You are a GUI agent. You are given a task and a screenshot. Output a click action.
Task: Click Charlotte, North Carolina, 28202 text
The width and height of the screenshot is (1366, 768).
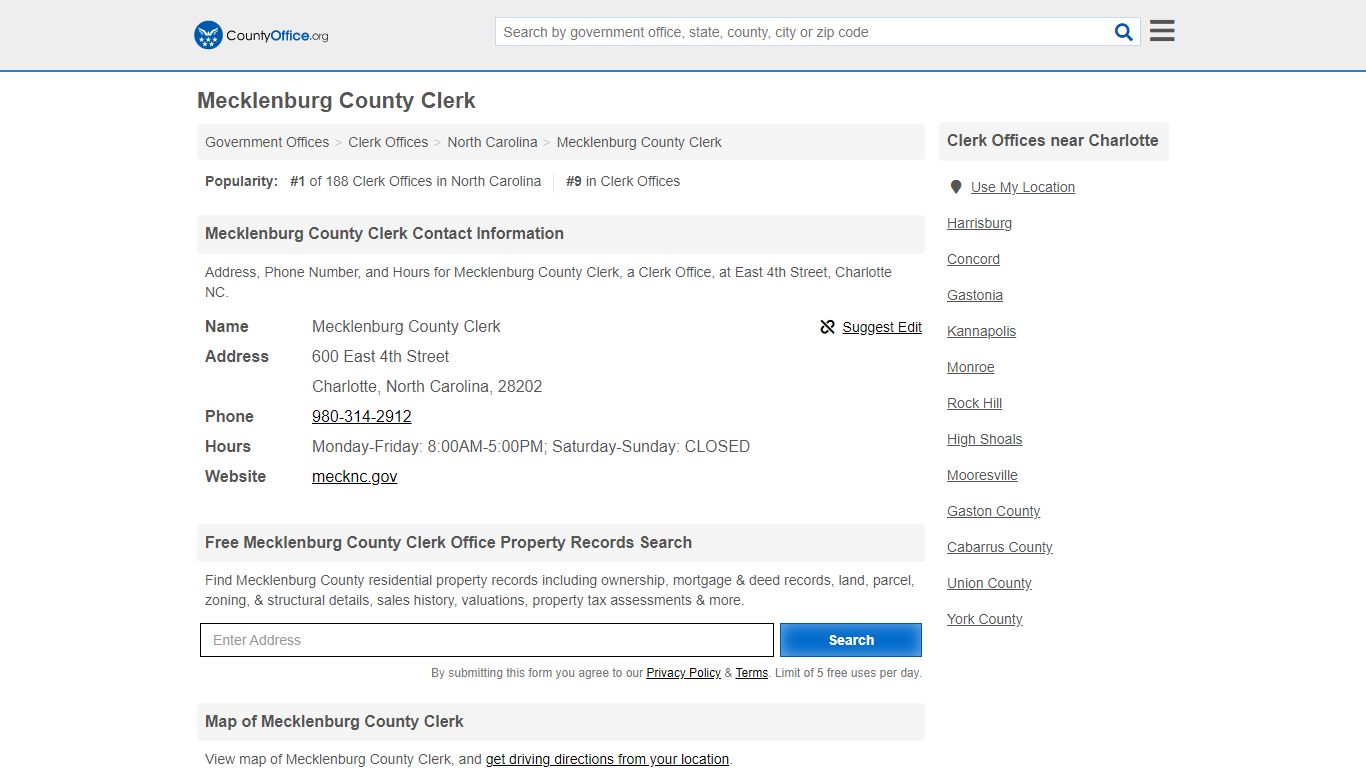[x=427, y=386]
